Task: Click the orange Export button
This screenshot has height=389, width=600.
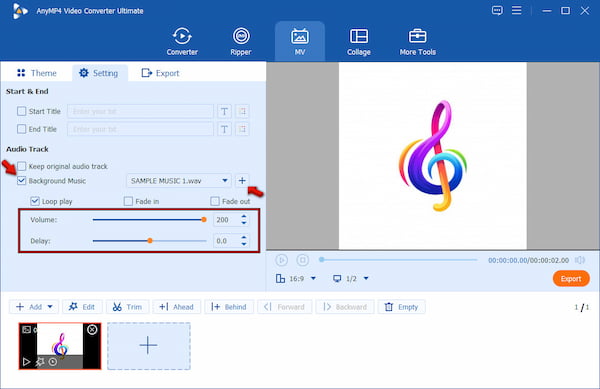Action: 571,278
